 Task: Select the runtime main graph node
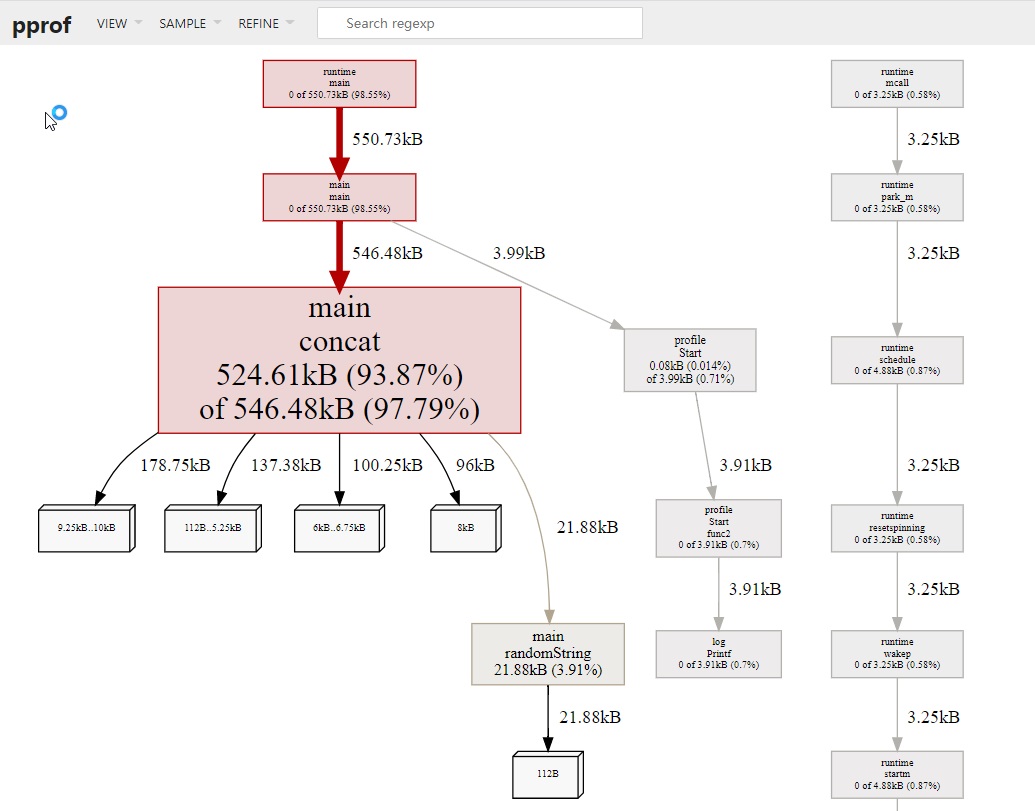[339, 84]
